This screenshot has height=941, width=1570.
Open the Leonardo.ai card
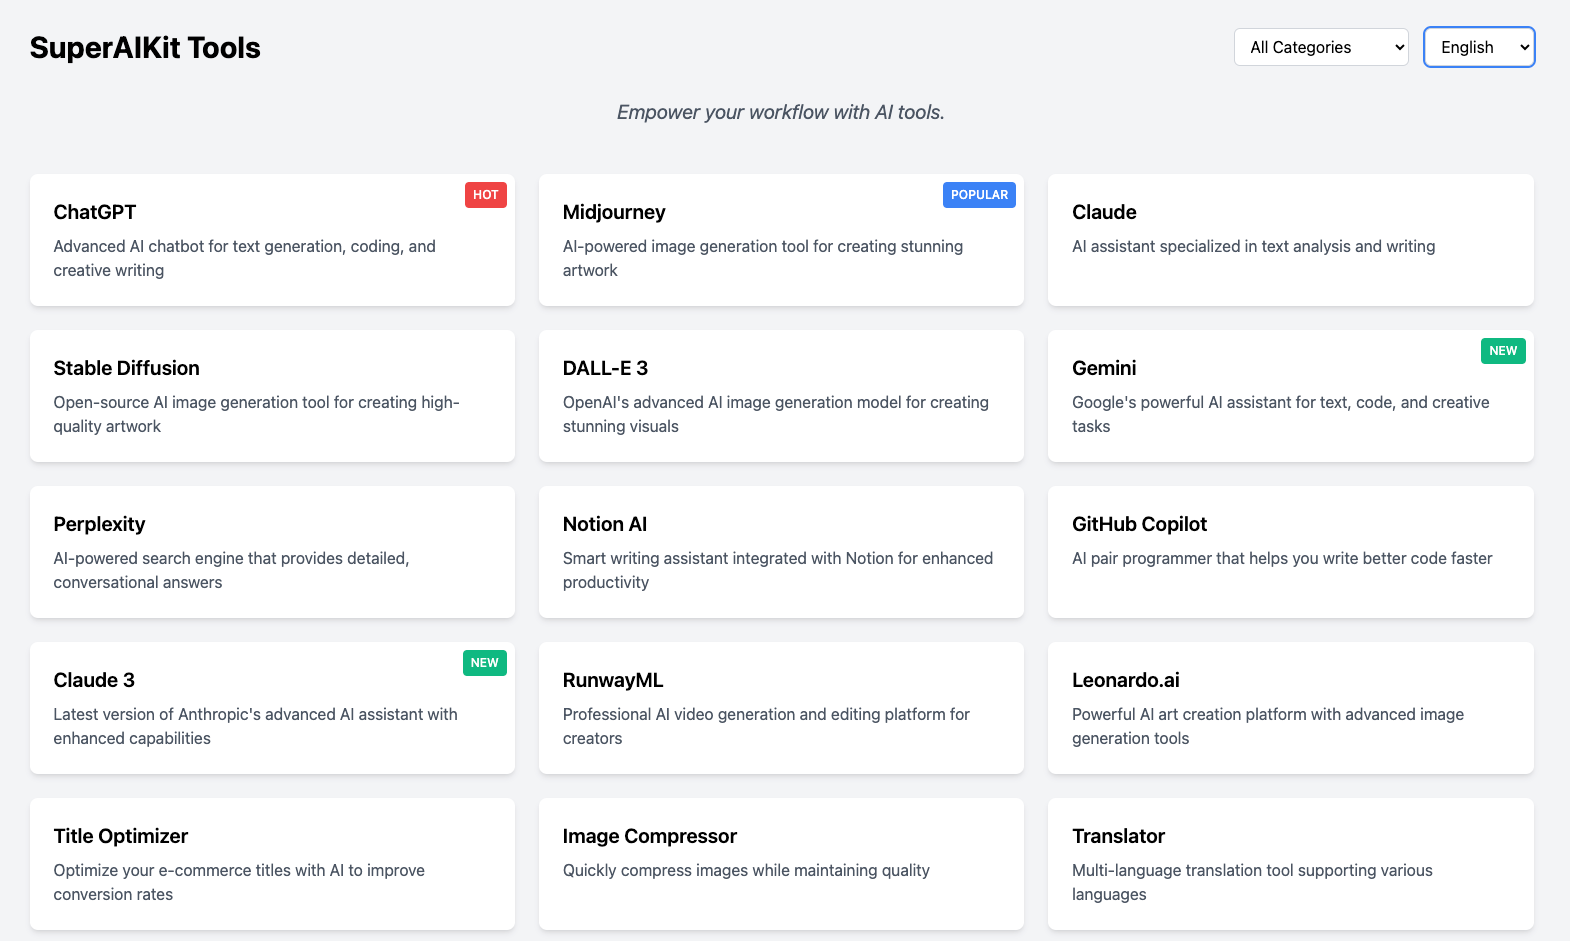(1291, 708)
